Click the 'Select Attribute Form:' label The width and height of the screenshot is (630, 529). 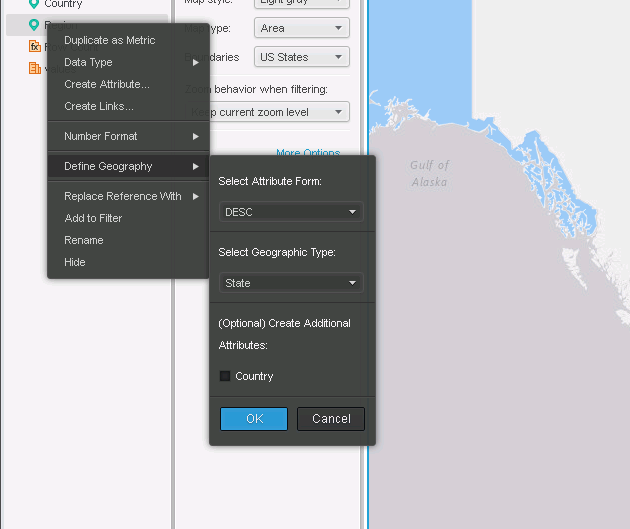(x=270, y=181)
